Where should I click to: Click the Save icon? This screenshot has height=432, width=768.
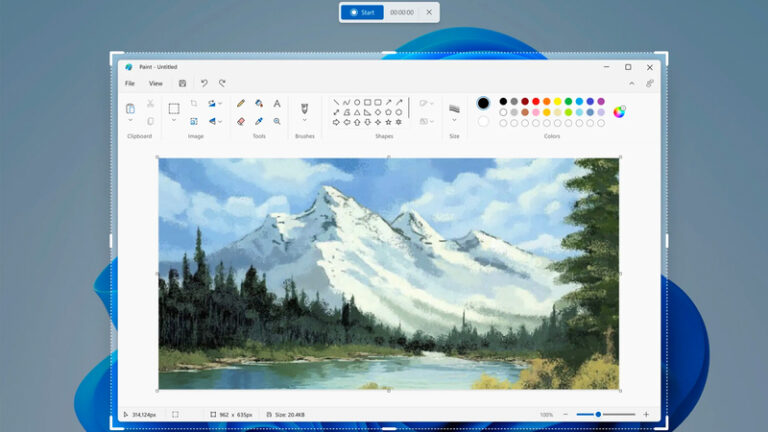182,84
